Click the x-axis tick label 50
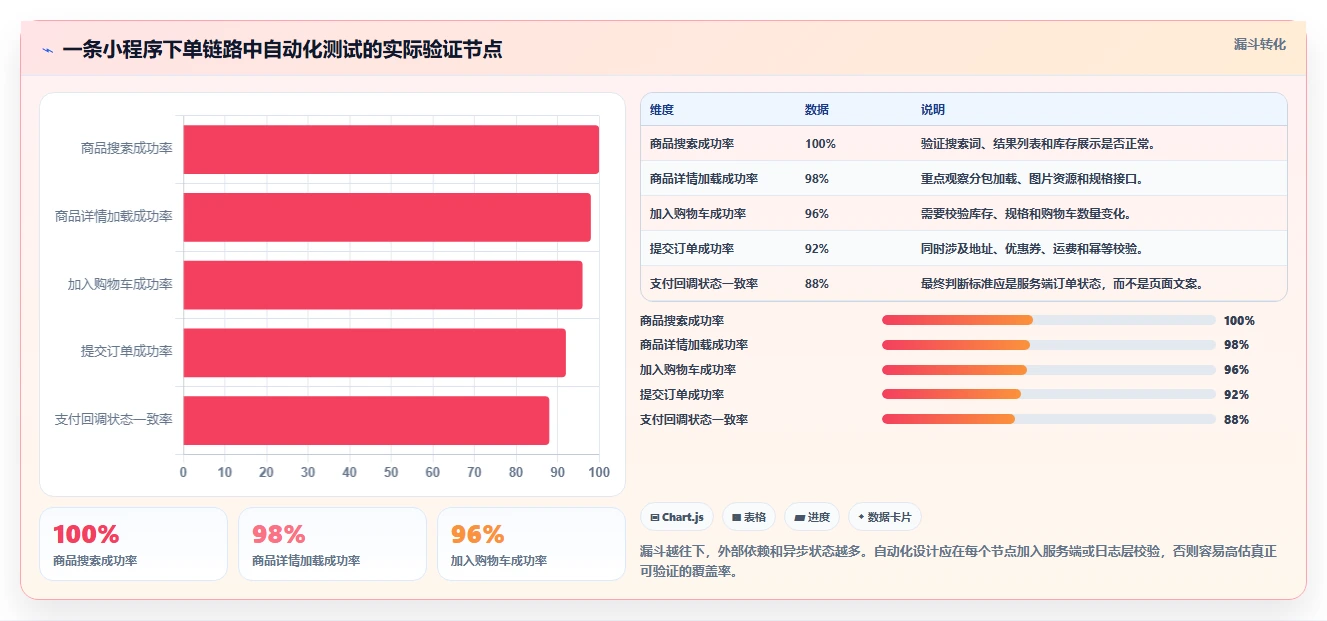 coord(391,472)
